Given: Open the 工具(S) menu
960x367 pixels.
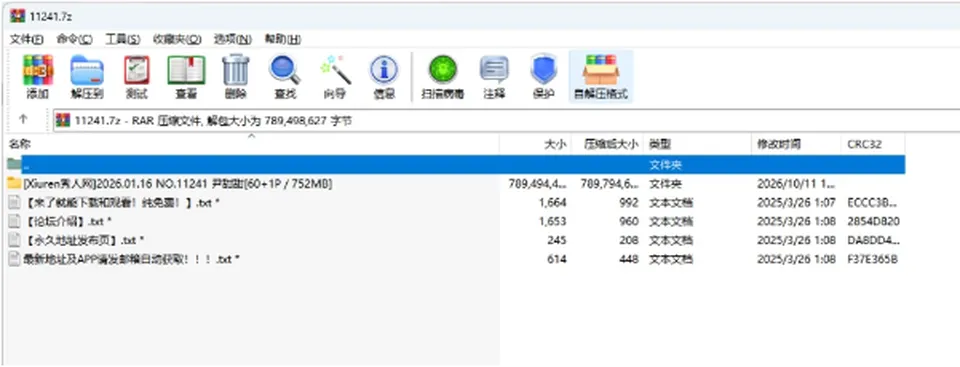Looking at the screenshot, I should pyautogui.click(x=122, y=39).
